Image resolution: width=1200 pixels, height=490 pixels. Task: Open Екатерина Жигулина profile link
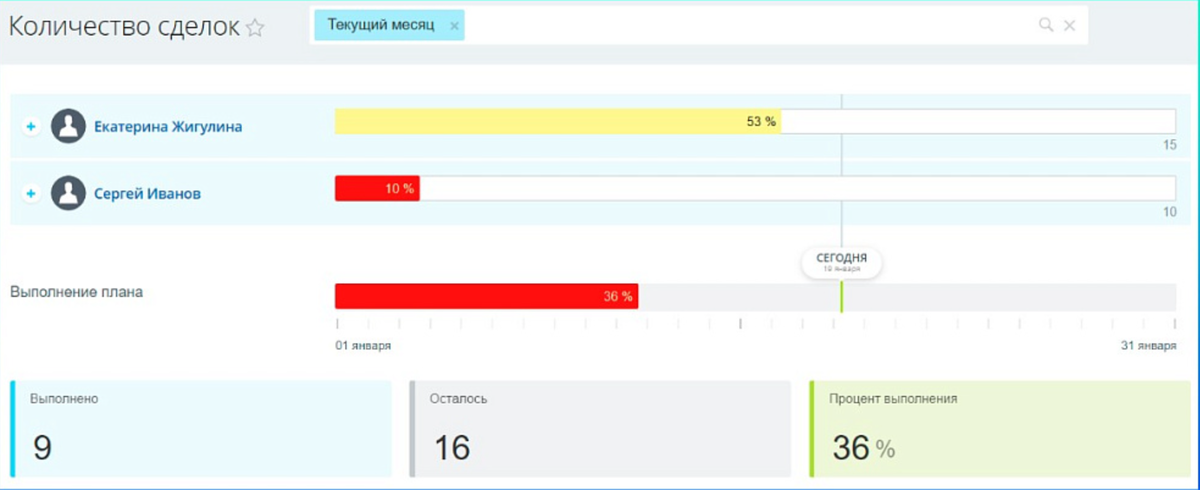[168, 127]
